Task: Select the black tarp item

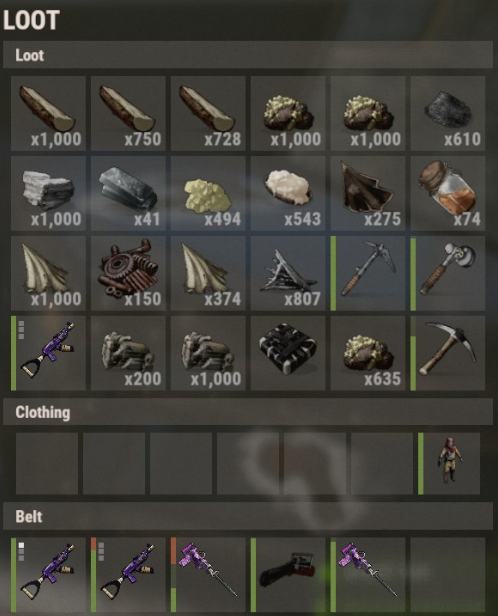Action: tap(288, 353)
